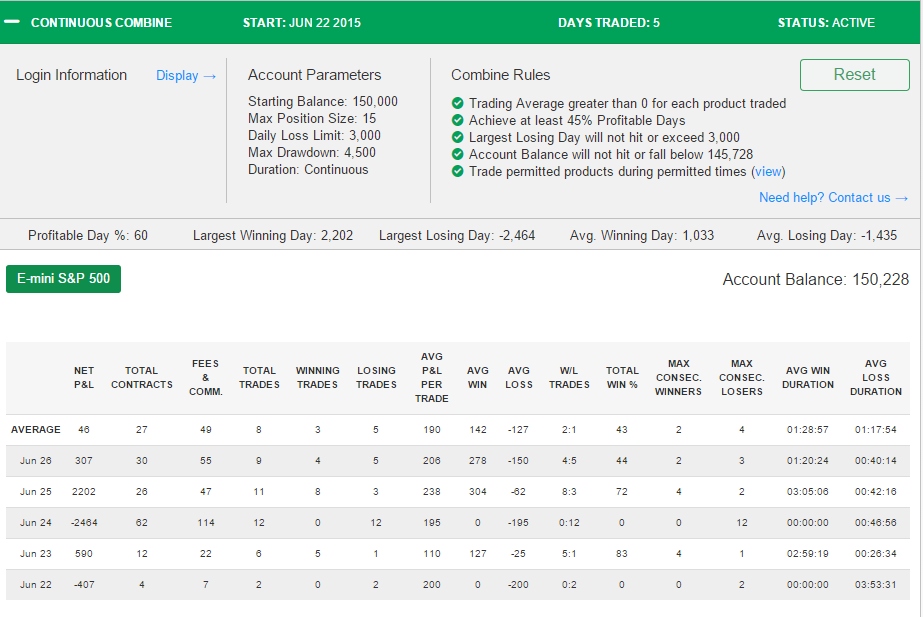Click the AVG LOSS DURATION header
The image size is (923, 617).
click(x=876, y=378)
